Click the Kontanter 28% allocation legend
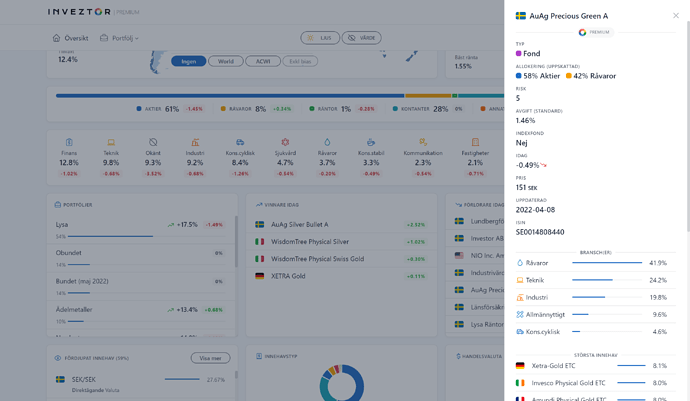 428,109
